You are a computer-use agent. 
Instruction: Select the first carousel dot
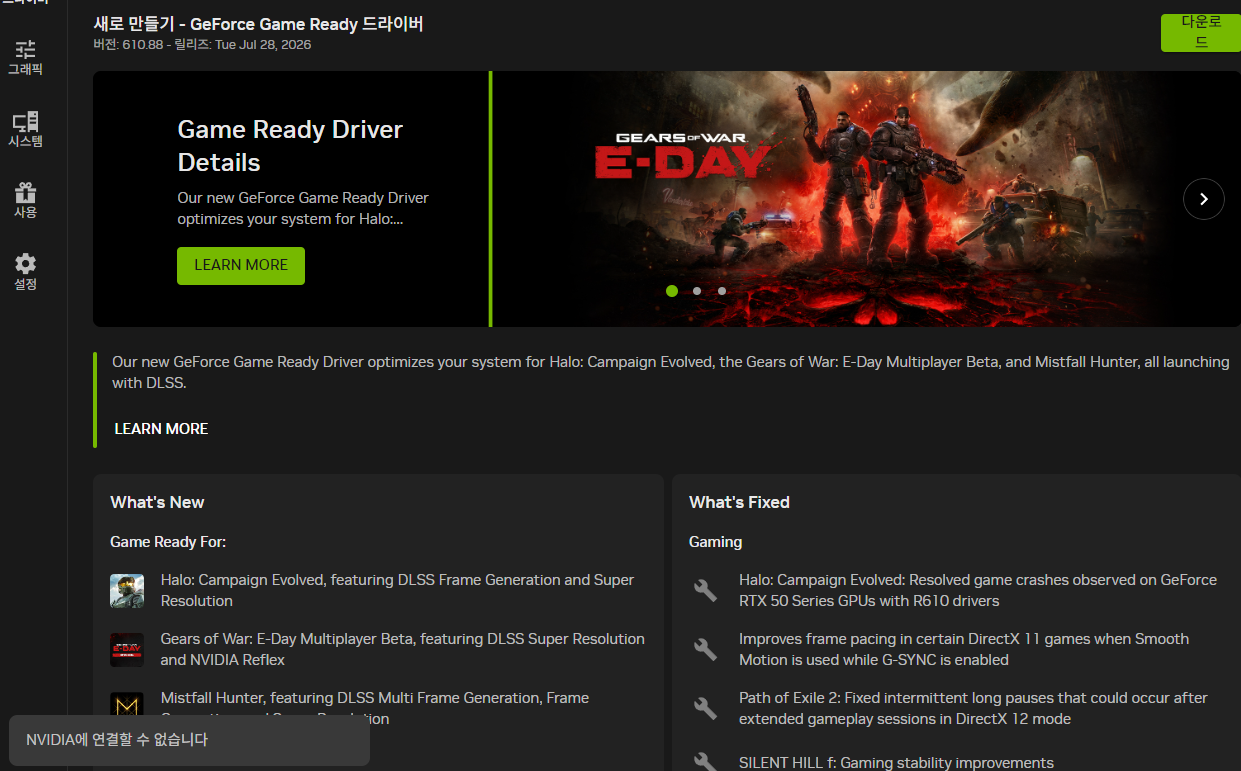[x=672, y=291]
